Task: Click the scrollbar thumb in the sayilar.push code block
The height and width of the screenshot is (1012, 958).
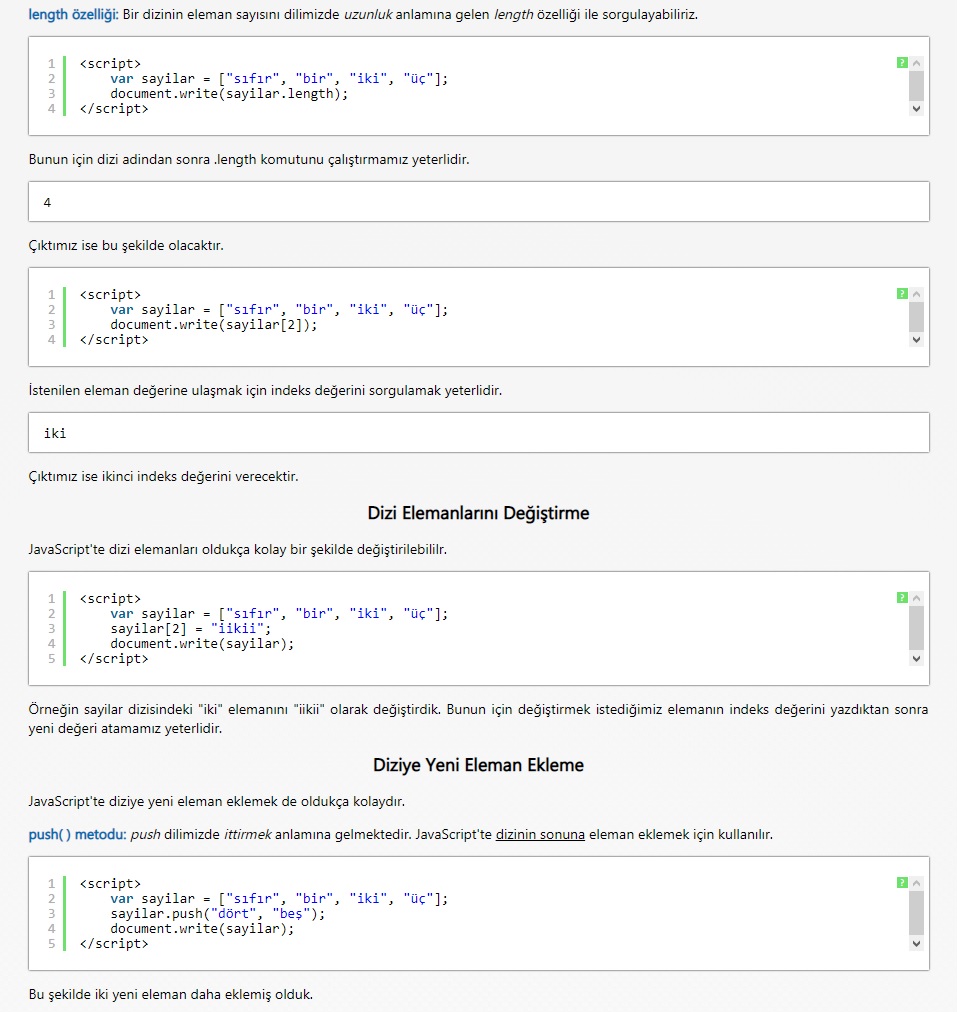Action: click(916, 913)
